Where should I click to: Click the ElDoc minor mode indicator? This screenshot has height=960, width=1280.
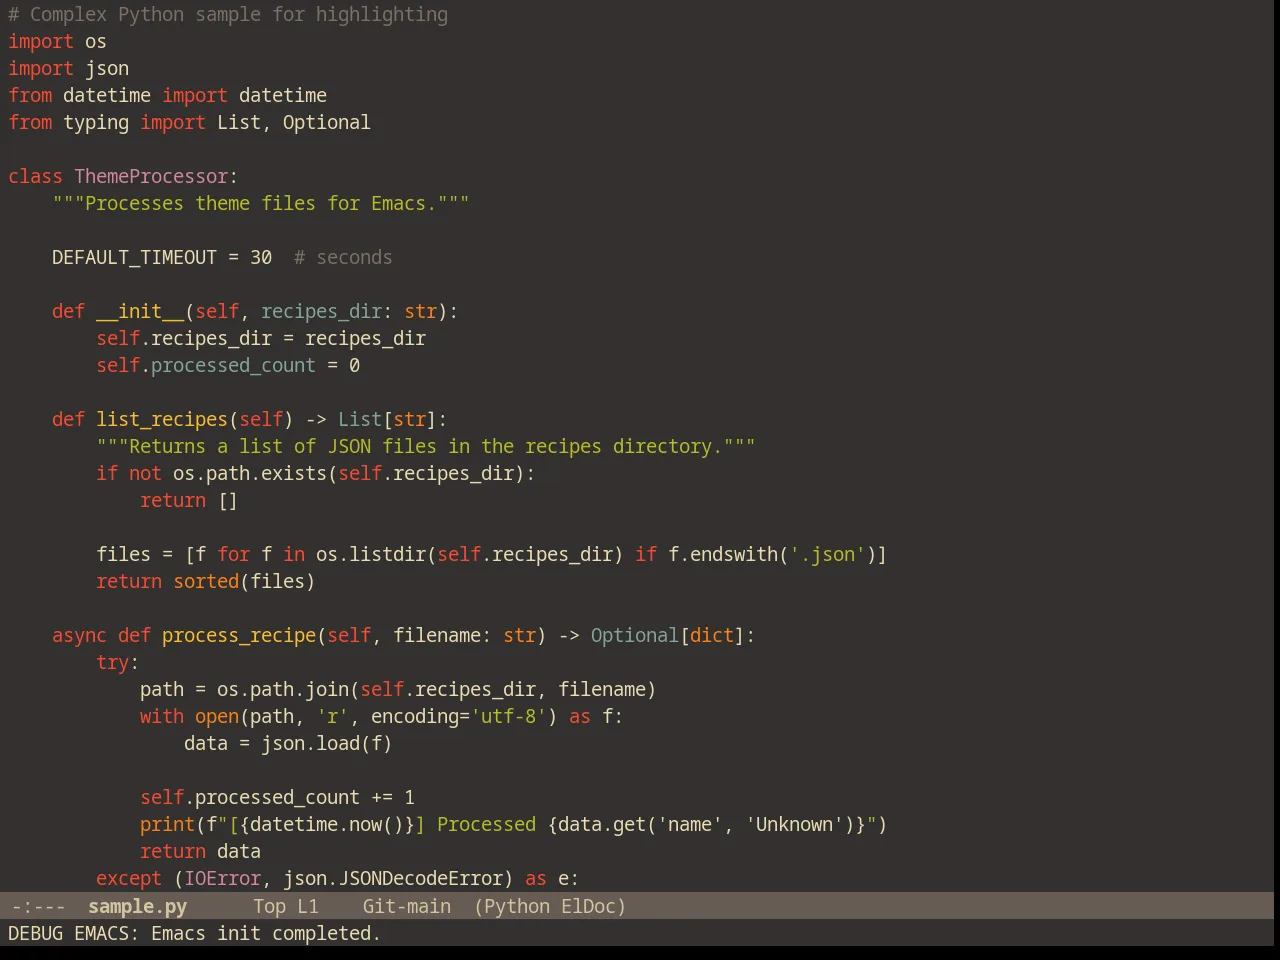point(588,906)
